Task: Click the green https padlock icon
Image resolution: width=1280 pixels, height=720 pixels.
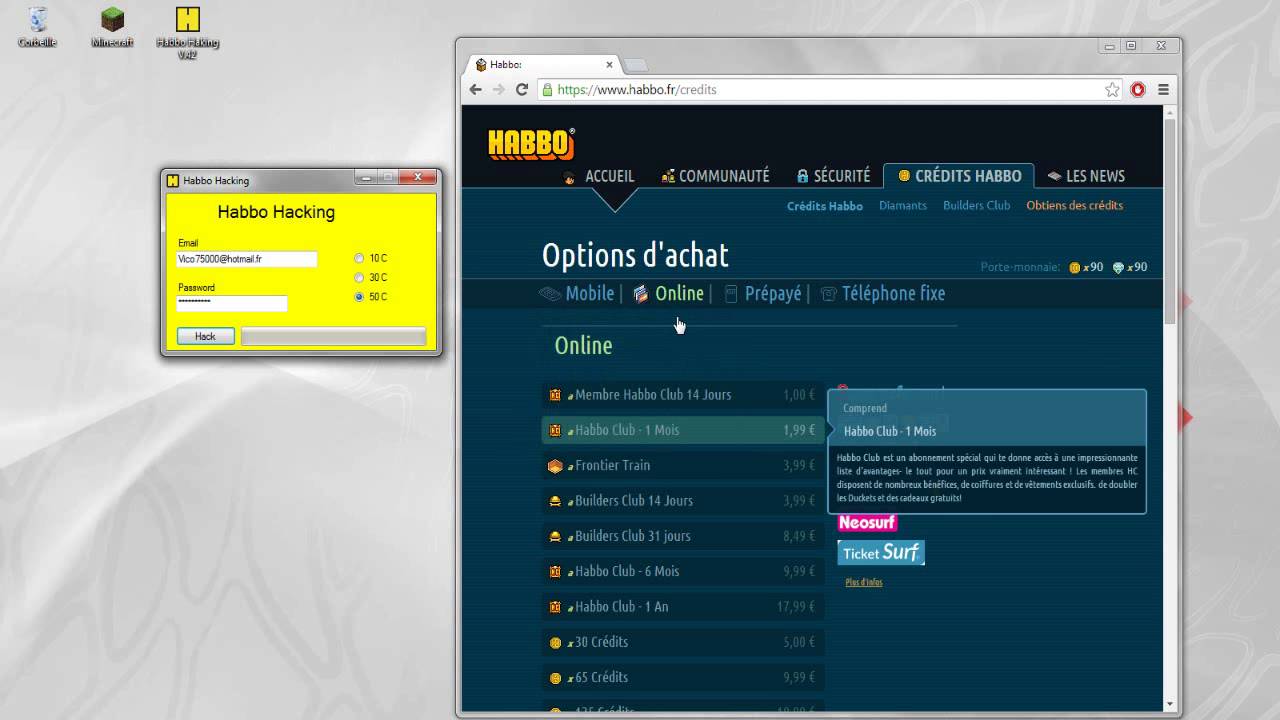Action: coord(547,90)
